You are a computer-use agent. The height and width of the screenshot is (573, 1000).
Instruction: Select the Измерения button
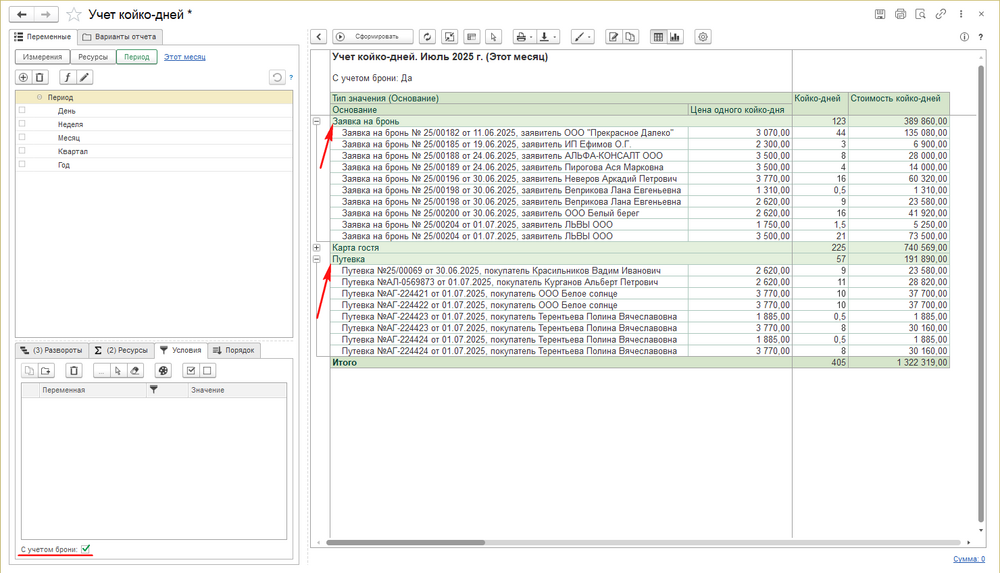(43, 57)
